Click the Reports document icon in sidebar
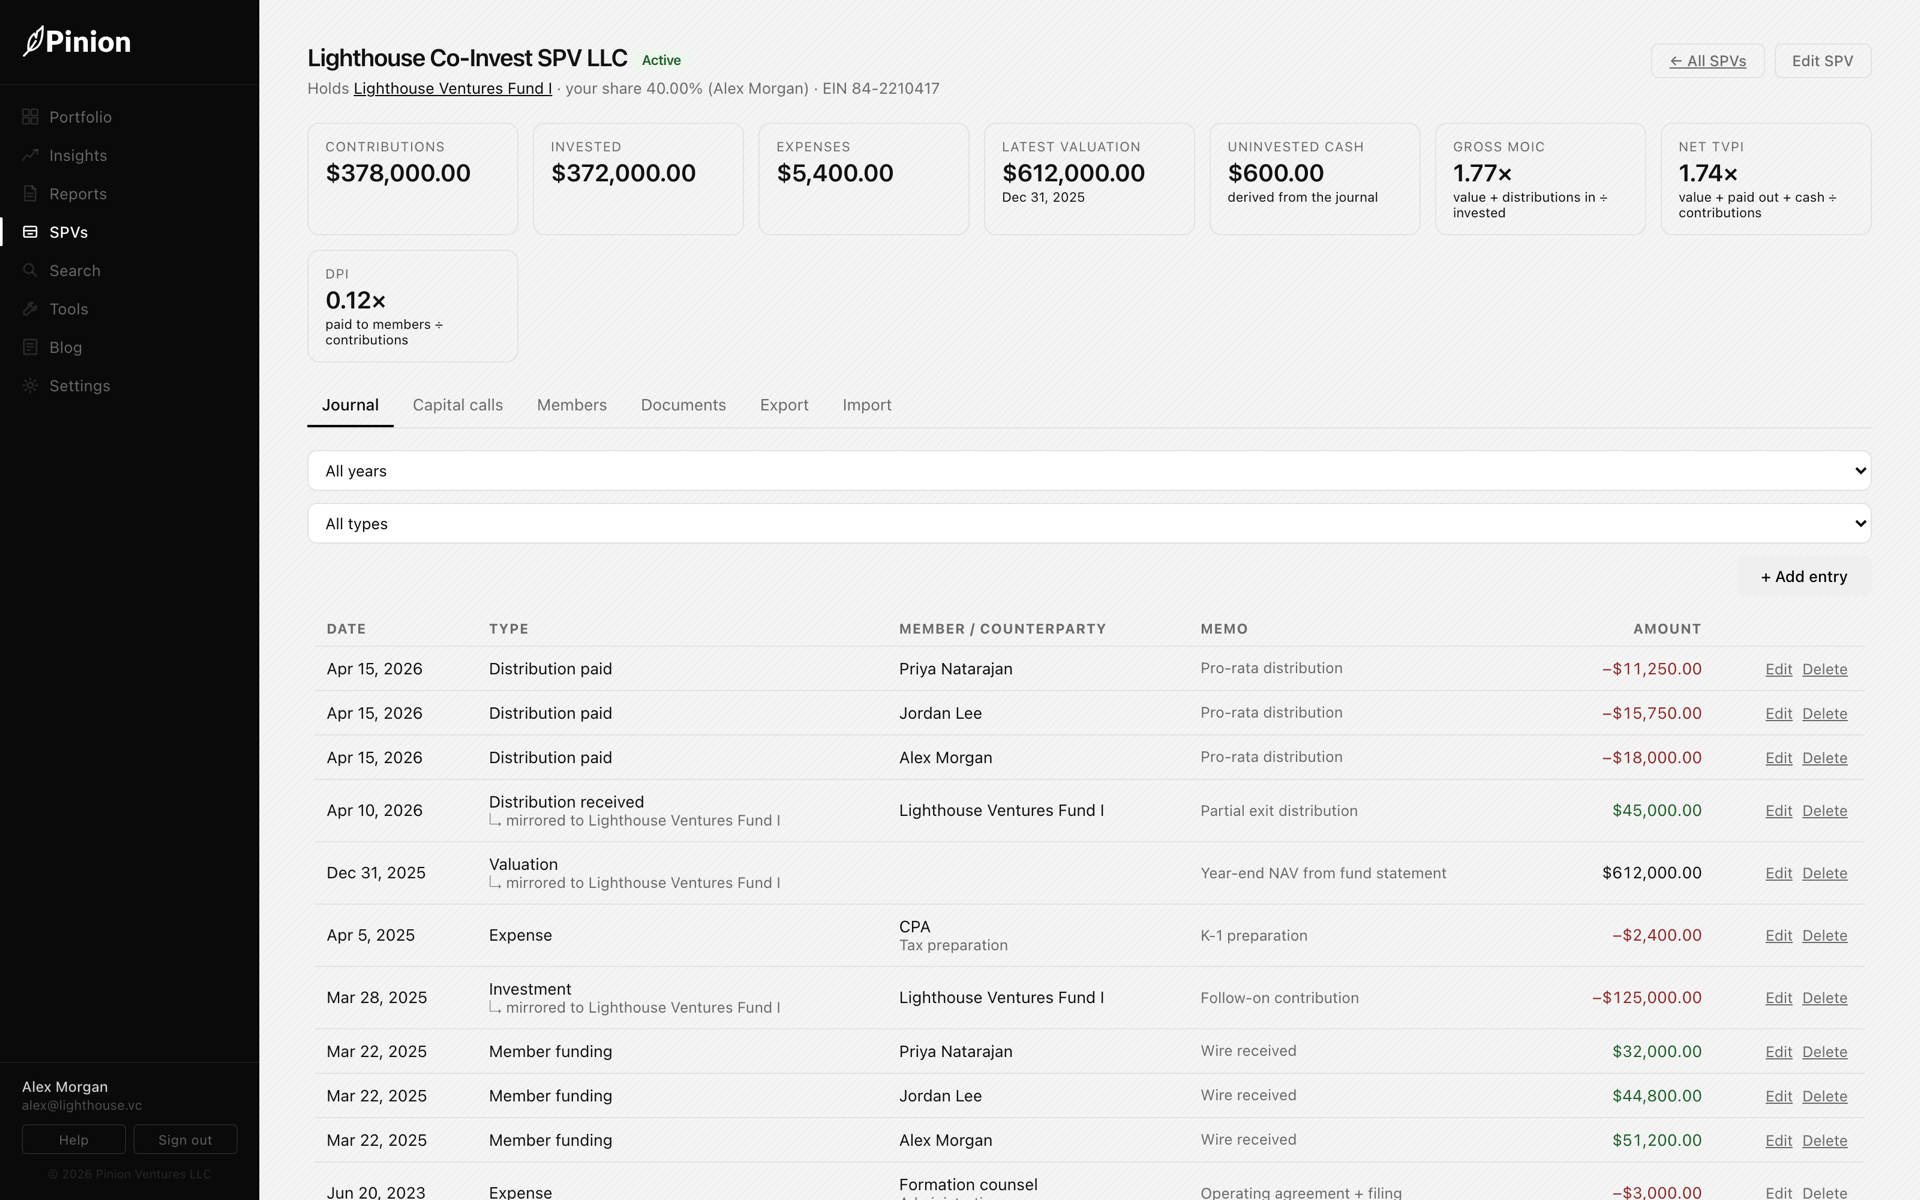 (30, 194)
